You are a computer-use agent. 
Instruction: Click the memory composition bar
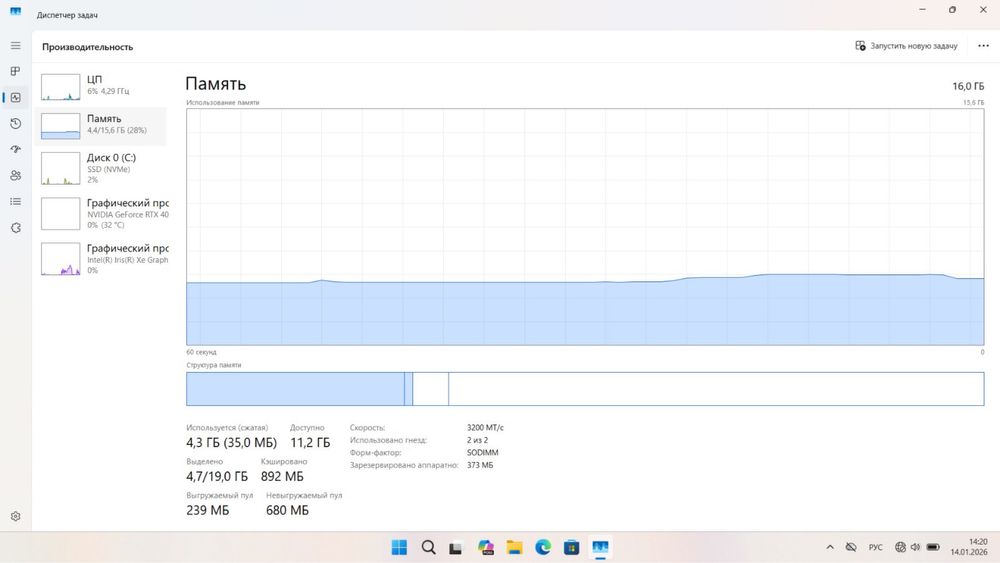pos(585,389)
